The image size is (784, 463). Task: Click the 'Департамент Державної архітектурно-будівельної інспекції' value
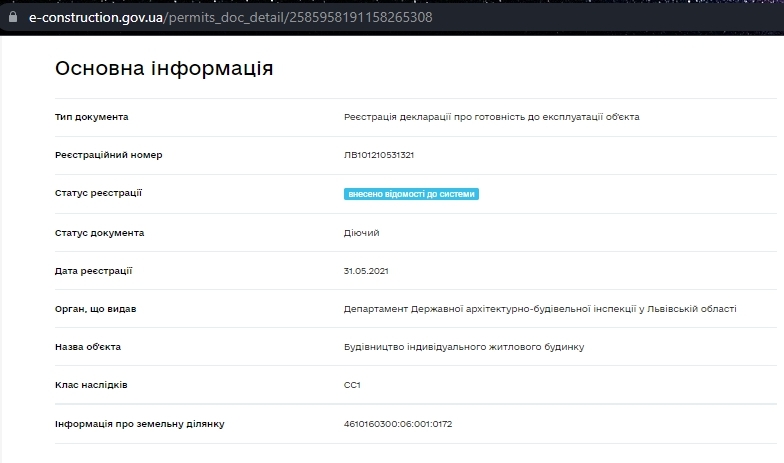tap(540, 309)
